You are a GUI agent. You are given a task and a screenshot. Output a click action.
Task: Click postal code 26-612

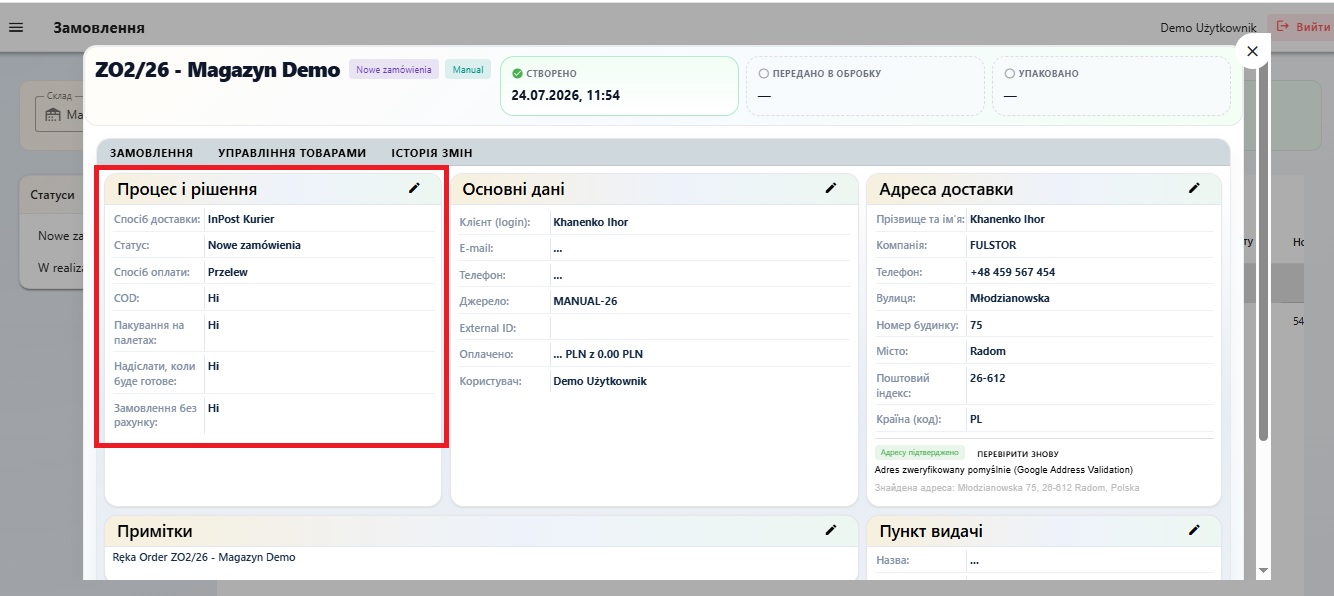988,378
